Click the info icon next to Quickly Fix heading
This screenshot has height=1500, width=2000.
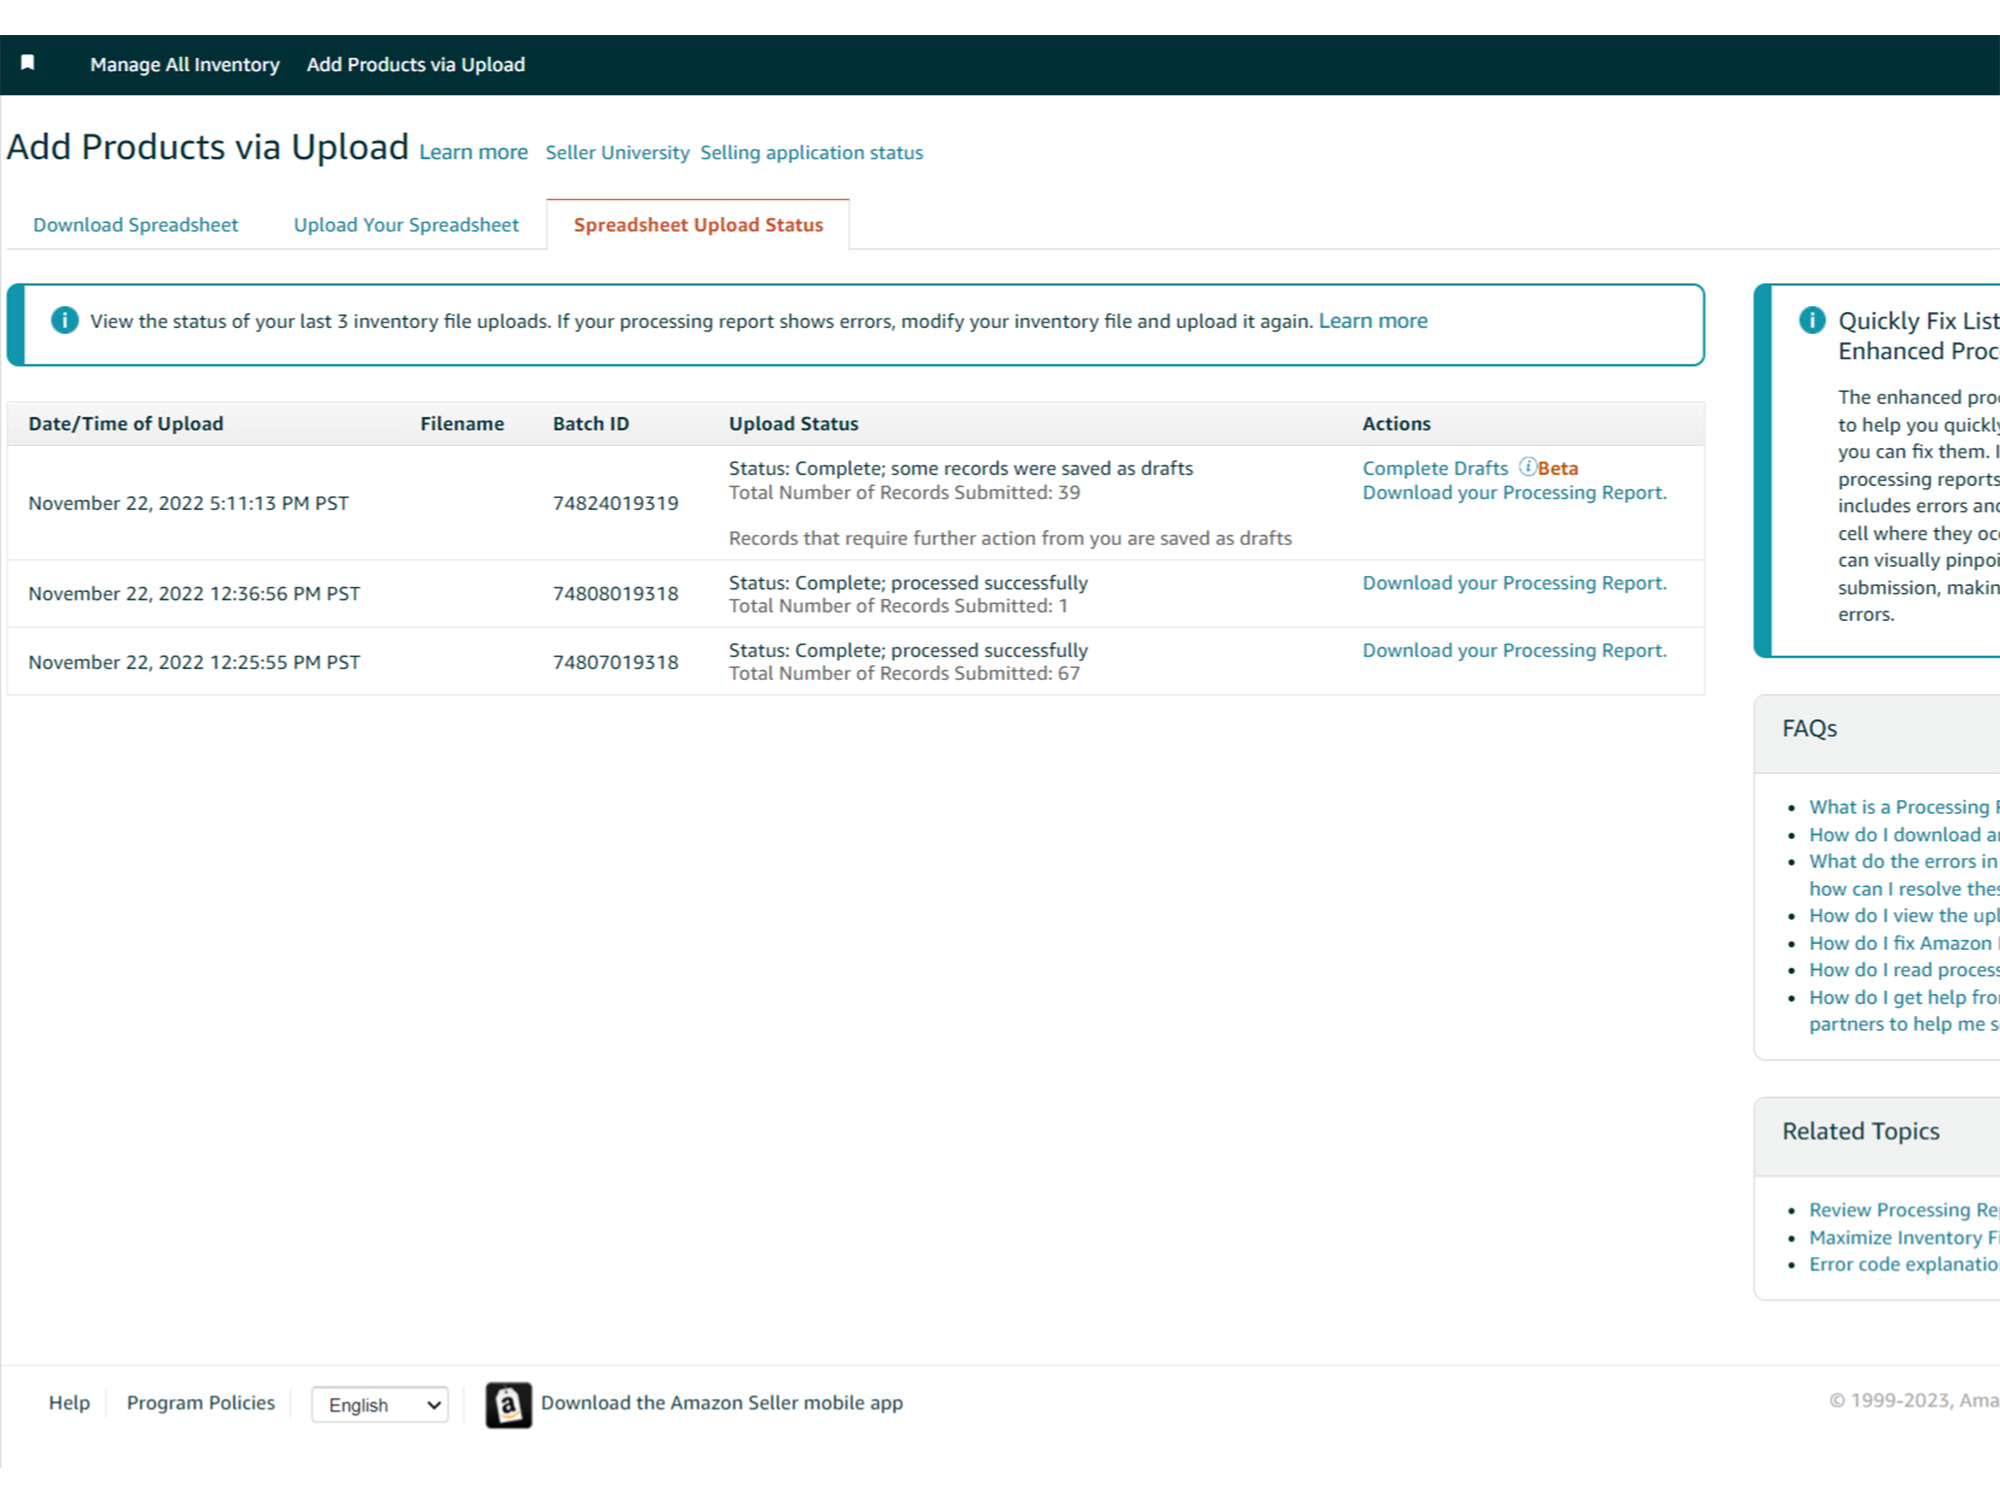click(x=1812, y=320)
